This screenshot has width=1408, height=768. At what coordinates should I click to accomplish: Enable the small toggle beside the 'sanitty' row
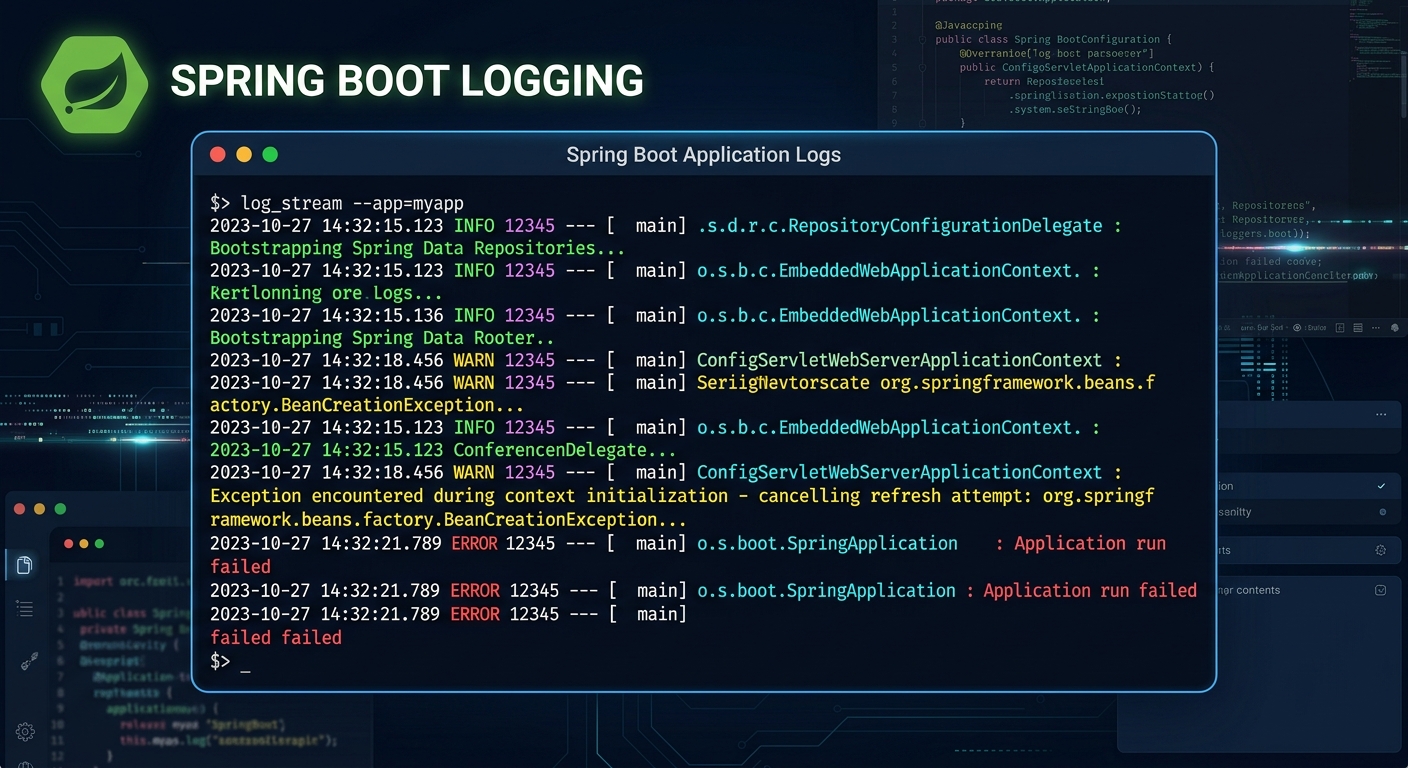[1384, 512]
